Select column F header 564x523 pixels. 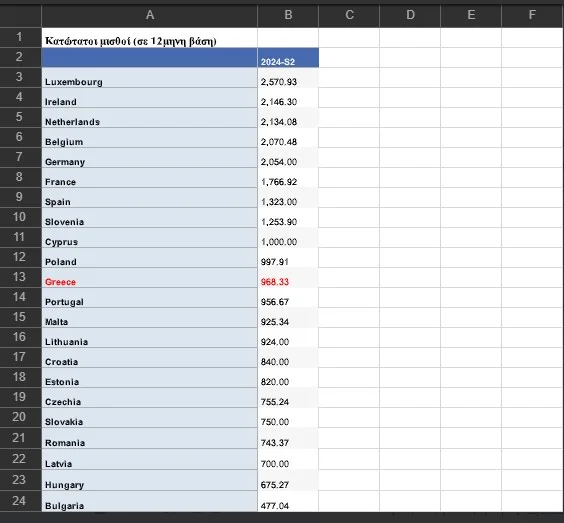[x=532, y=15]
